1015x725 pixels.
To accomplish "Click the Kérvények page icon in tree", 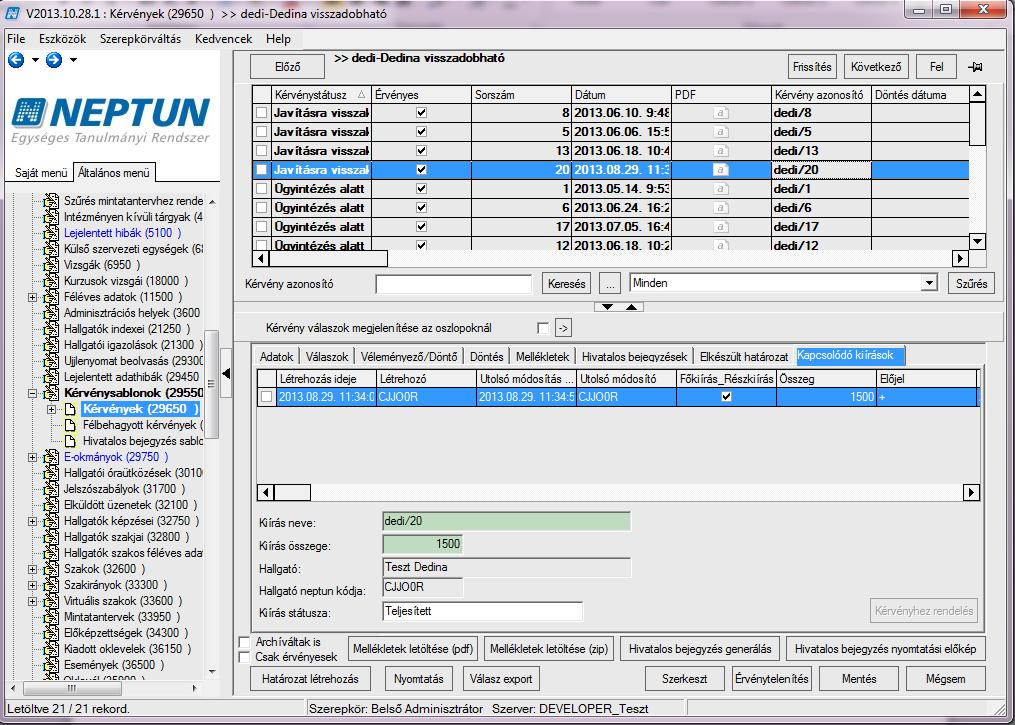I will (x=71, y=409).
